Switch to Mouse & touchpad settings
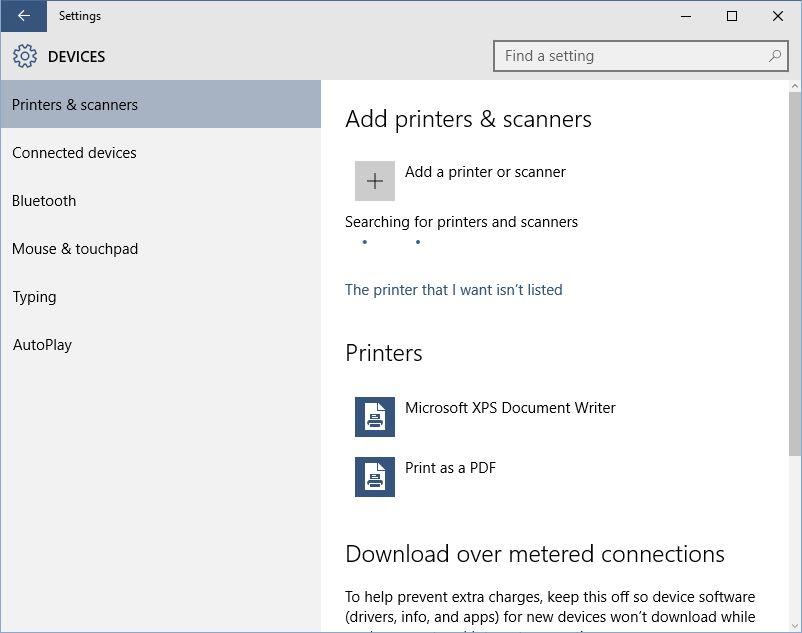802x633 pixels. (161, 248)
